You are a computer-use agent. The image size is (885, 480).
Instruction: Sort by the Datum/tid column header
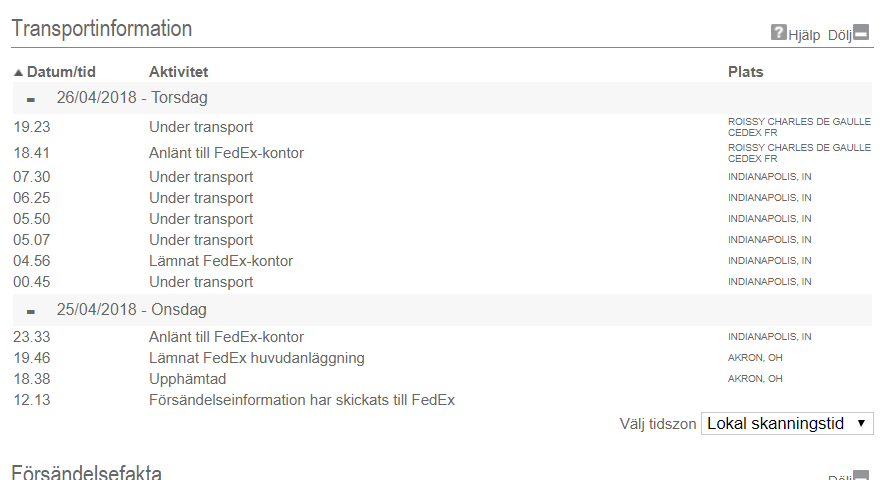pyautogui.click(x=61, y=72)
